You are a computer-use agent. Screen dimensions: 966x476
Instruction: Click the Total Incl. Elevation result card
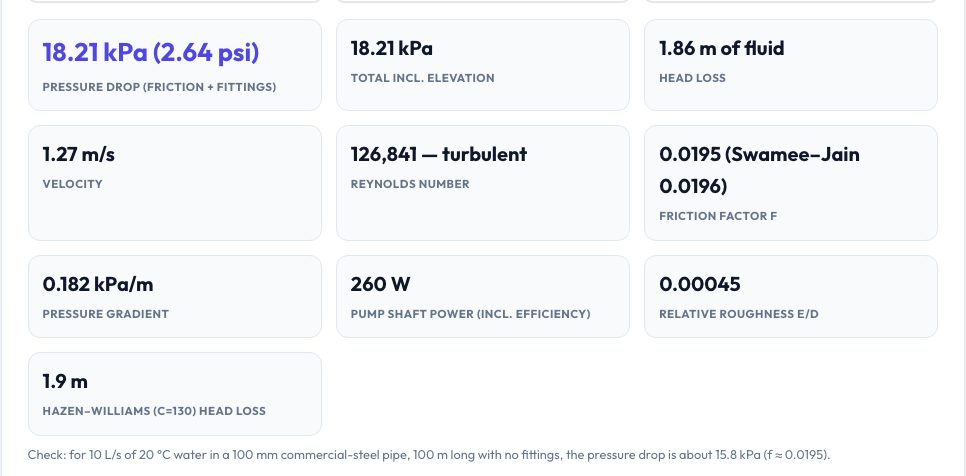(x=482, y=65)
